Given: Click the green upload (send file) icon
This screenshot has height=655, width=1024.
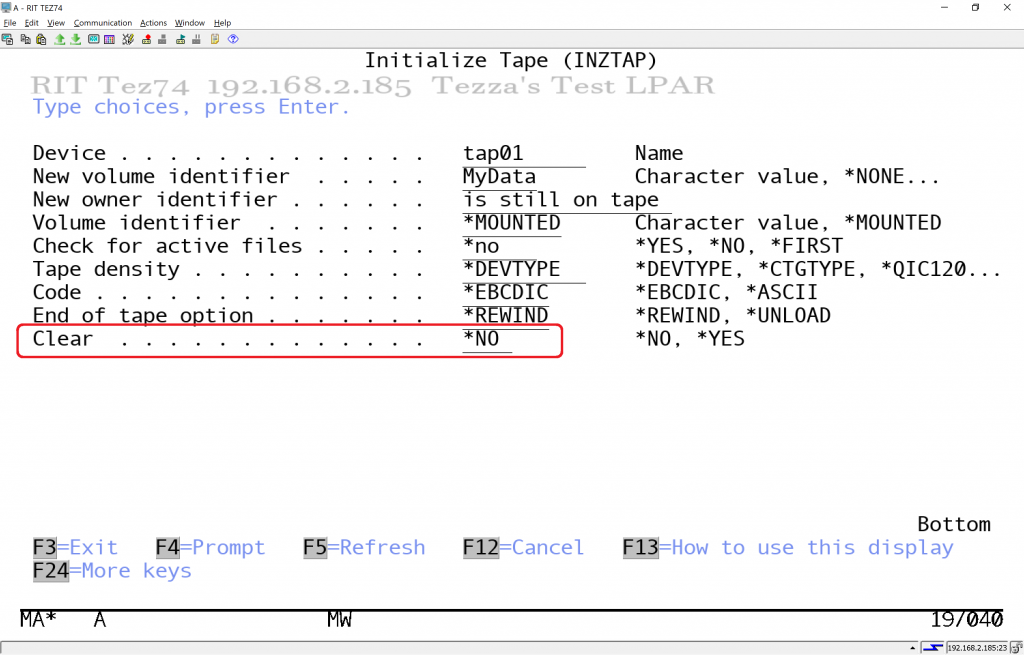Looking at the screenshot, I should [60, 40].
